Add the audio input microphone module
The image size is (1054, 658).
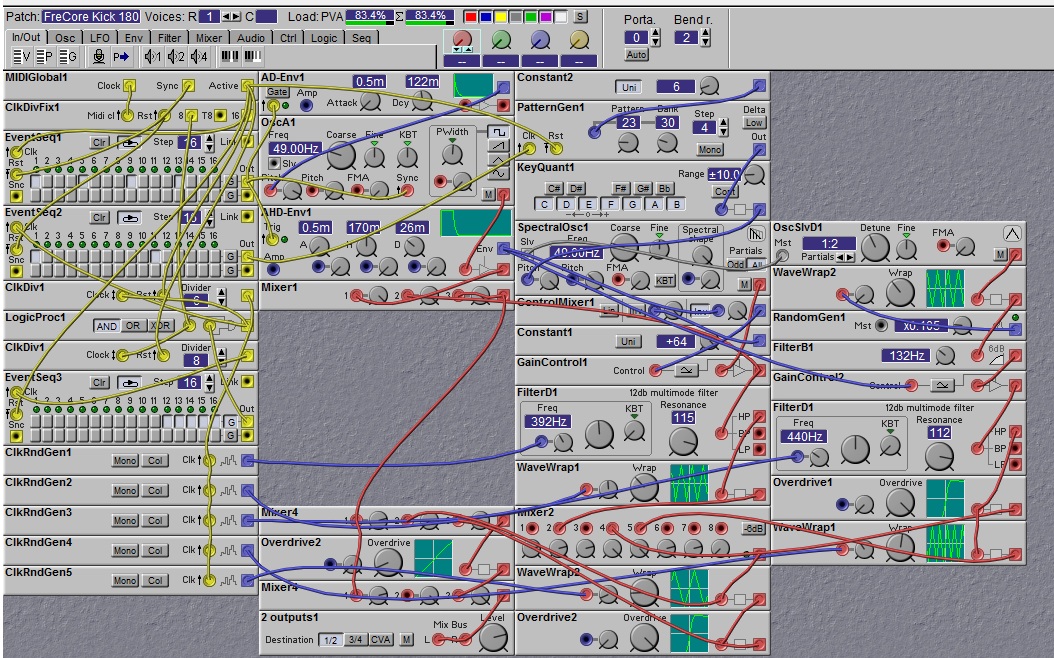(99, 56)
